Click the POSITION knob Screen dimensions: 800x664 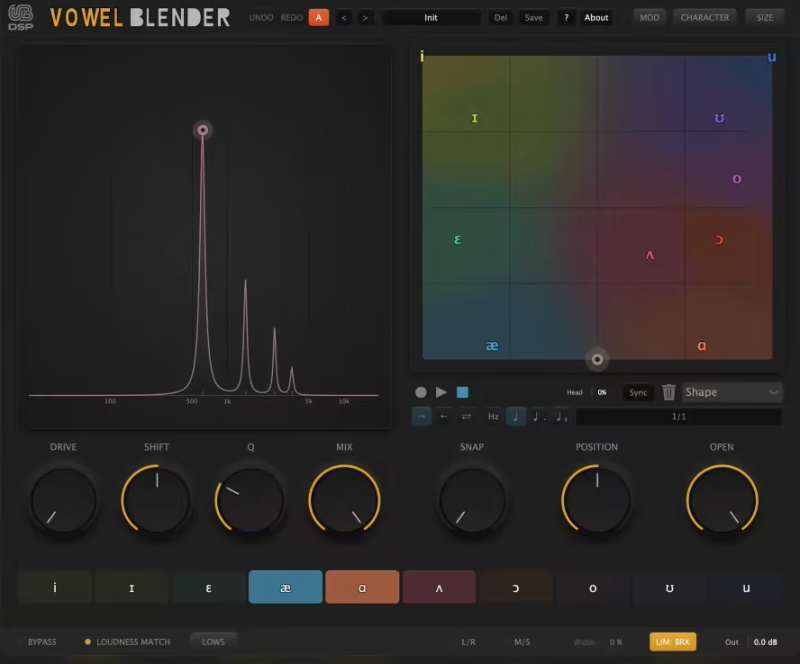pyautogui.click(x=596, y=500)
